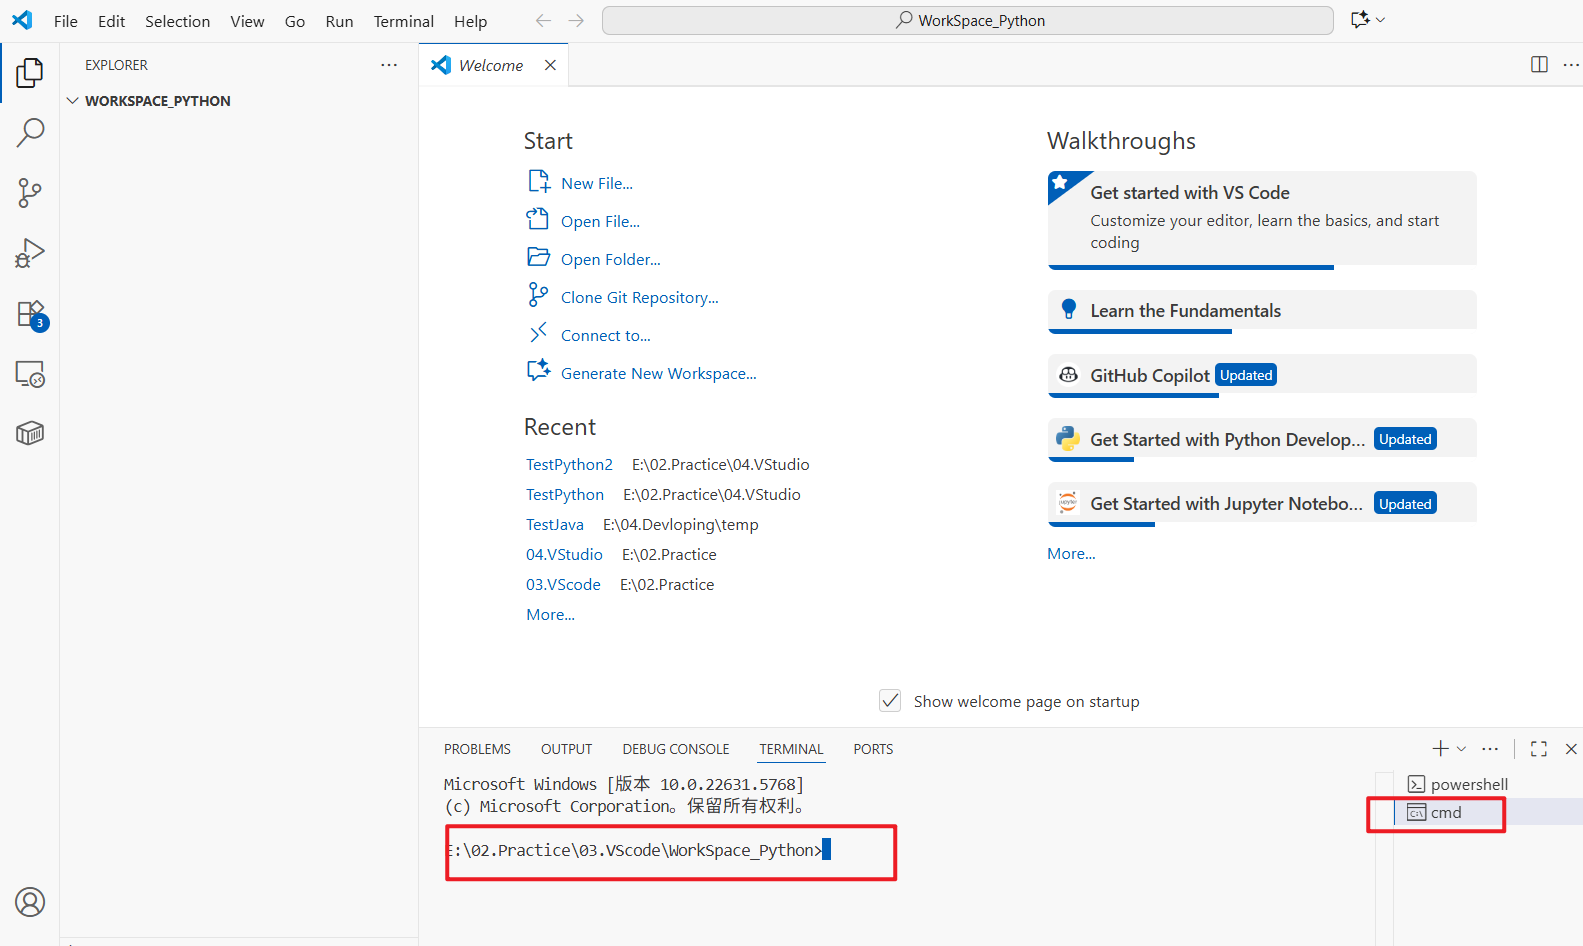Open the Accounts menu icon
Screen dimensions: 1583x946
(x=30, y=902)
